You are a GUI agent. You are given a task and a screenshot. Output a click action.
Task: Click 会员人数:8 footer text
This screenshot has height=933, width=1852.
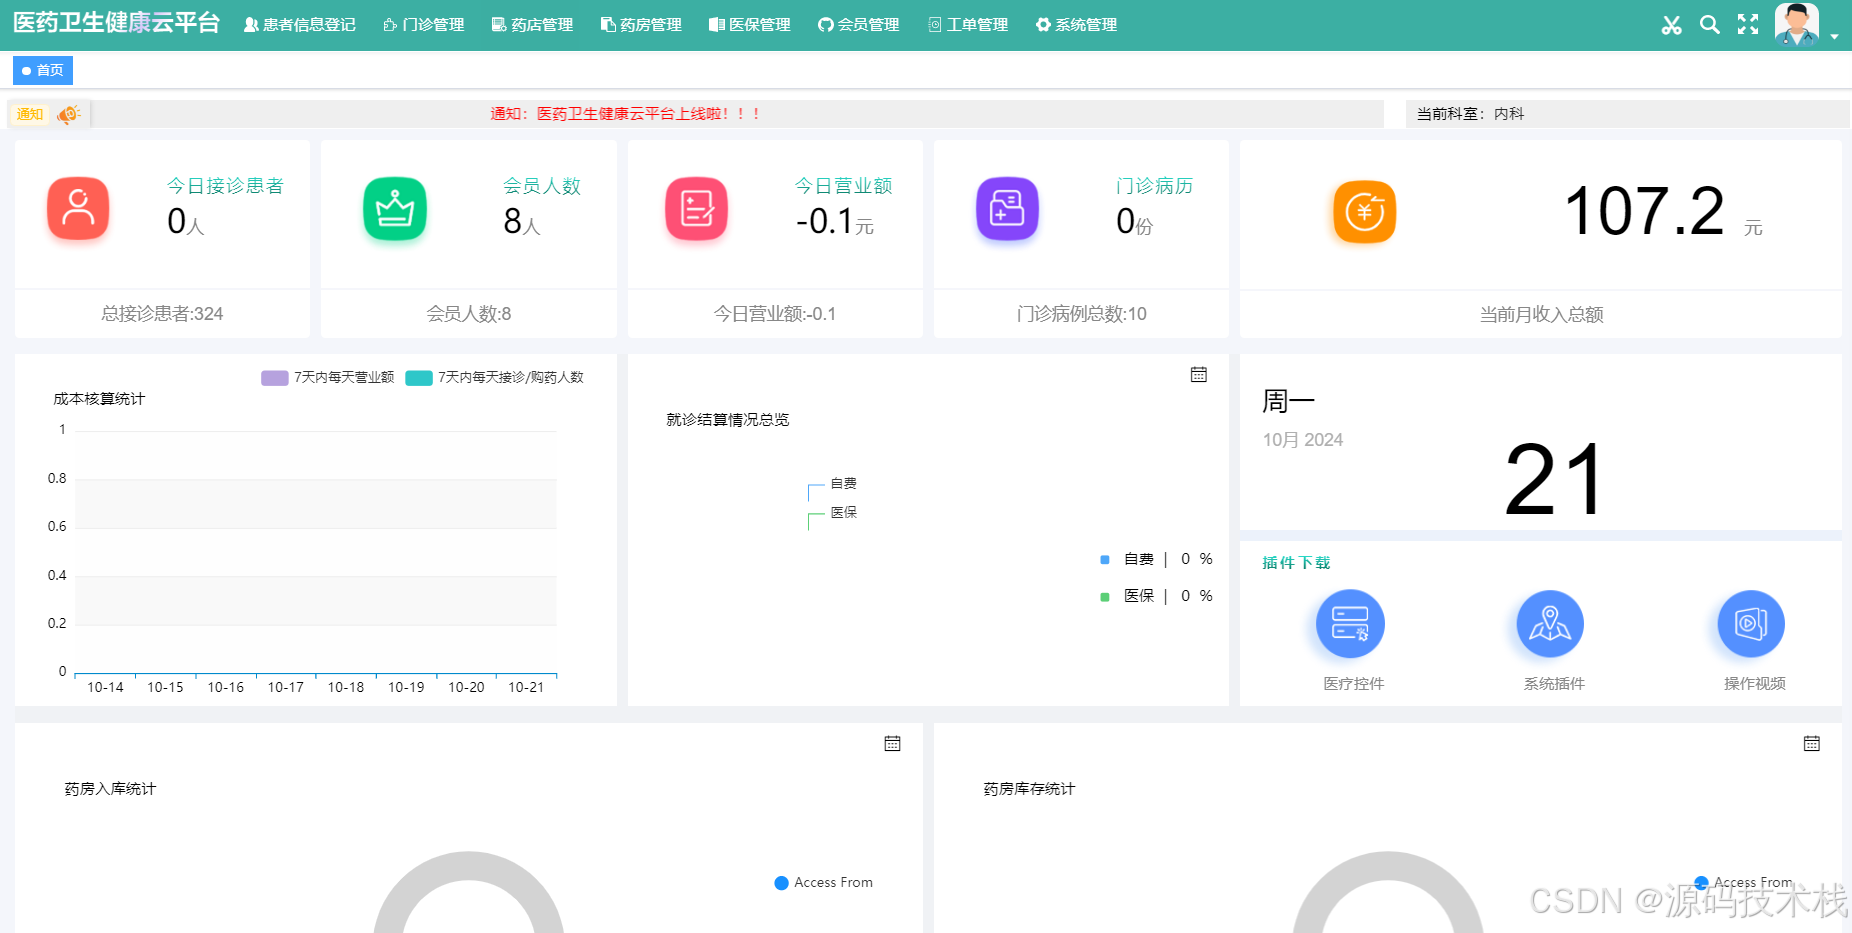click(469, 314)
